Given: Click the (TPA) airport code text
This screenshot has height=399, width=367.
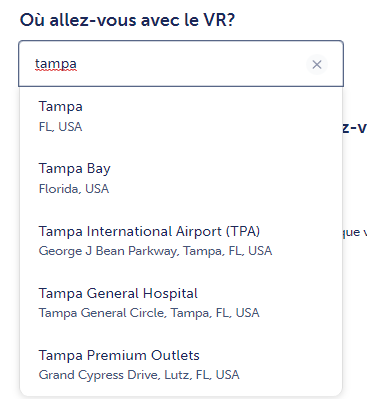Looking at the screenshot, I should coord(243,231).
